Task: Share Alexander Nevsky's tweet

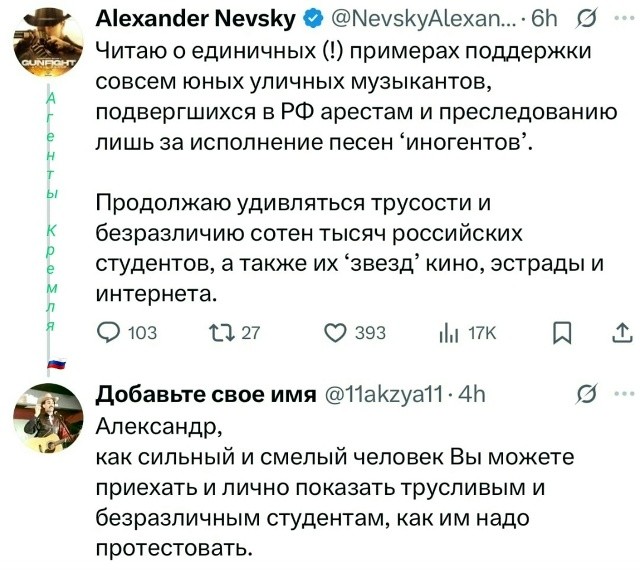Action: [621, 333]
